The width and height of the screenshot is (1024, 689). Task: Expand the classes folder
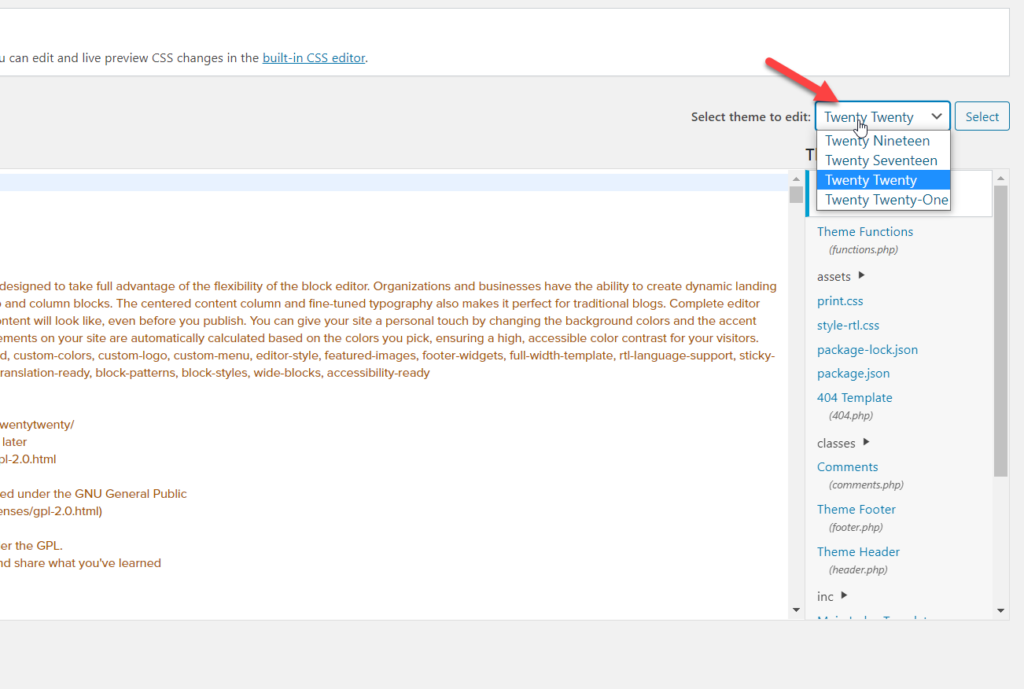point(843,443)
